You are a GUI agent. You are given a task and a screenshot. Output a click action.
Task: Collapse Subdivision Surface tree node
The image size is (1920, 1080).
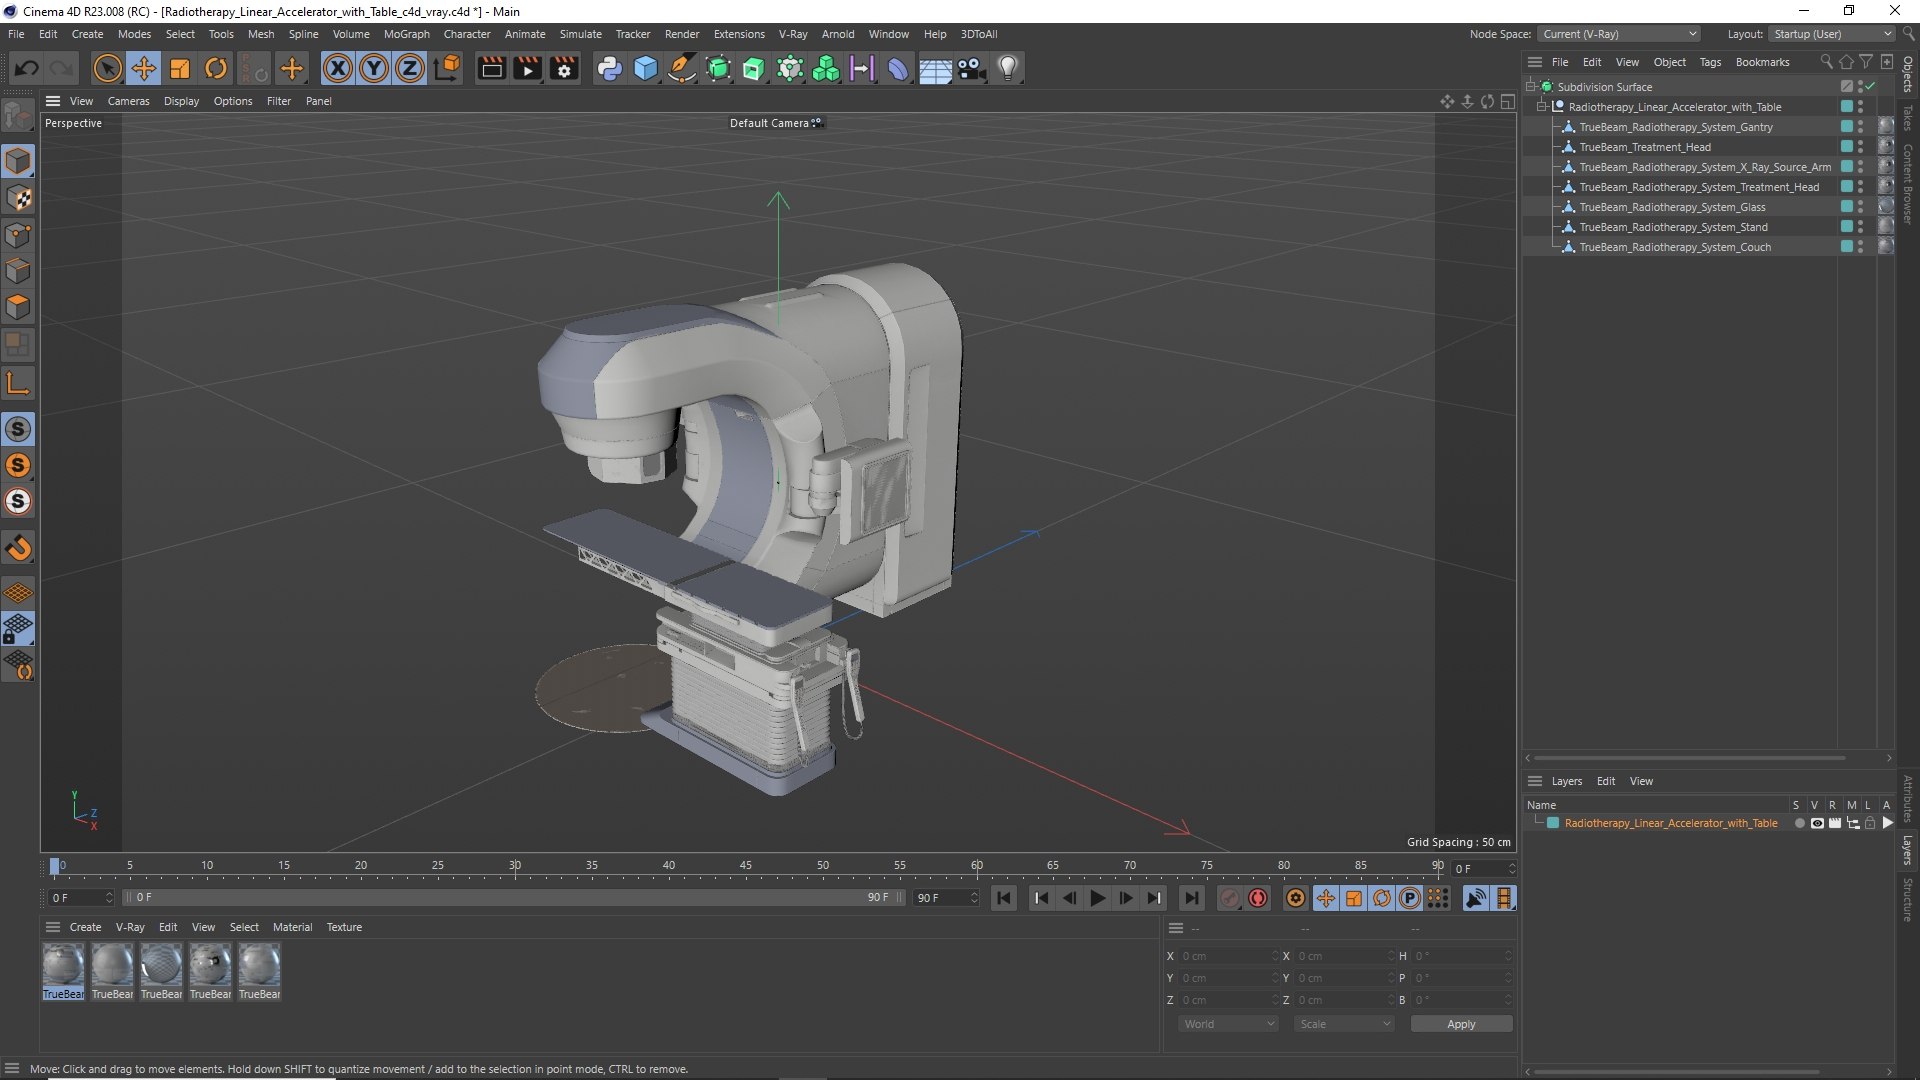pyautogui.click(x=1530, y=87)
